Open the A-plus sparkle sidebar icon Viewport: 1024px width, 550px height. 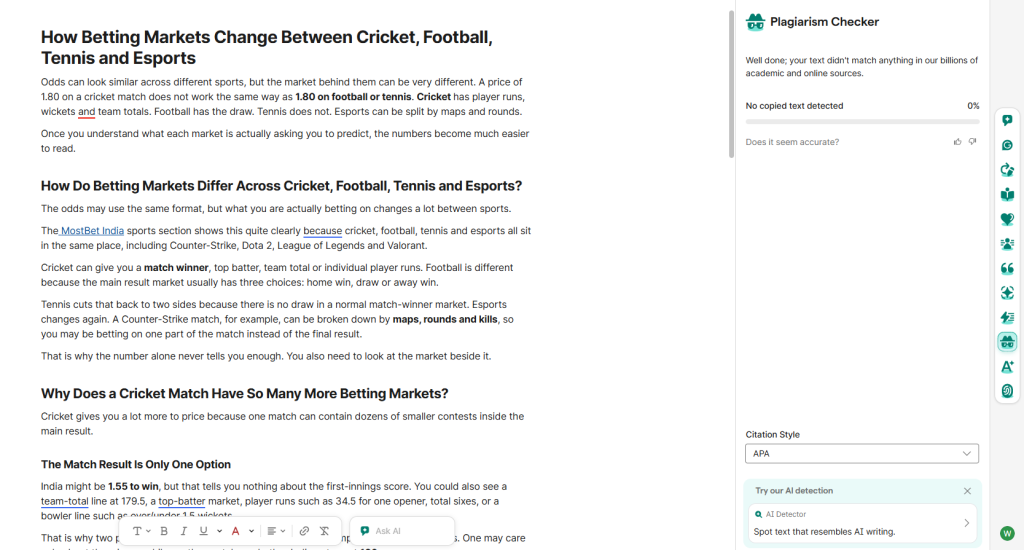click(x=1007, y=366)
